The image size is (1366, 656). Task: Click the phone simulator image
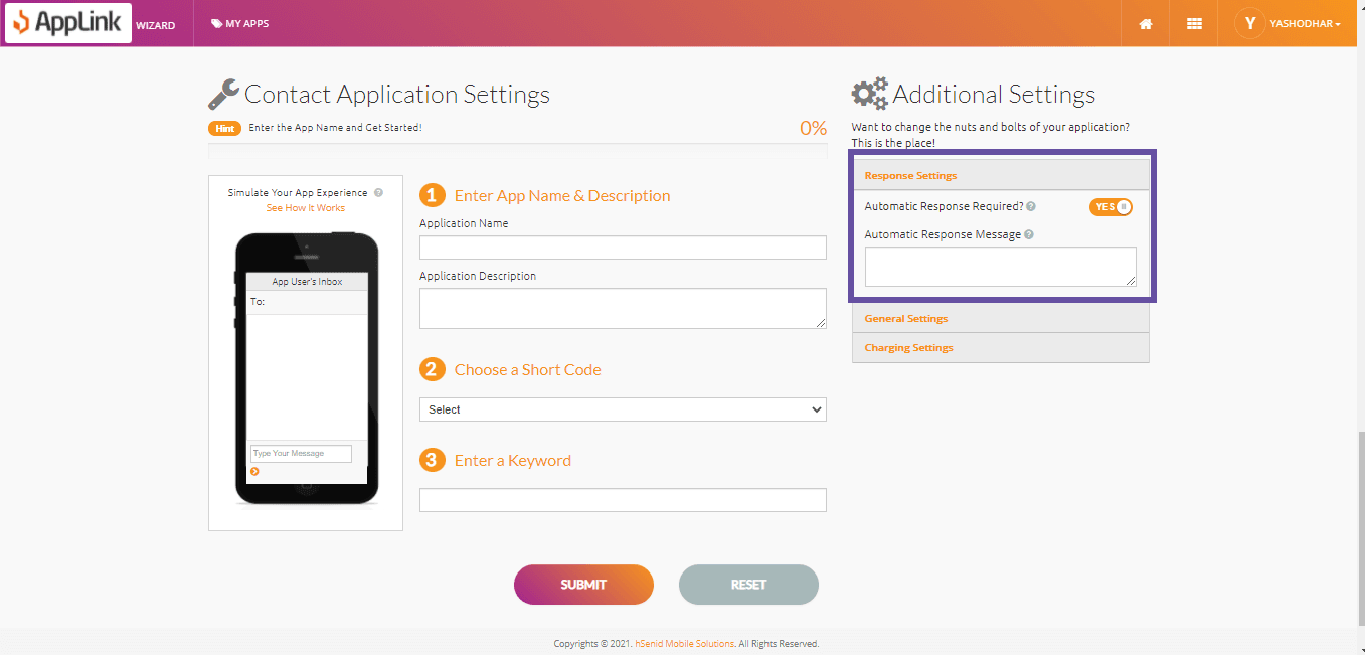tap(307, 369)
